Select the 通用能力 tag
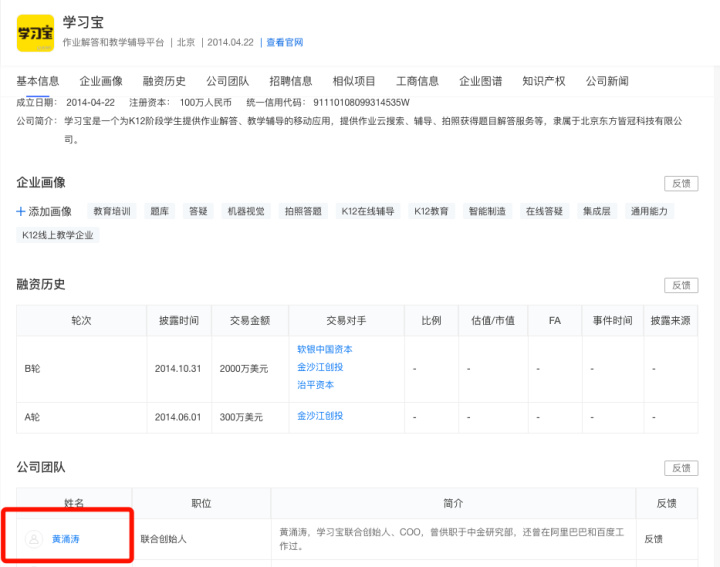Viewport: 720px width, 567px height. point(649,211)
